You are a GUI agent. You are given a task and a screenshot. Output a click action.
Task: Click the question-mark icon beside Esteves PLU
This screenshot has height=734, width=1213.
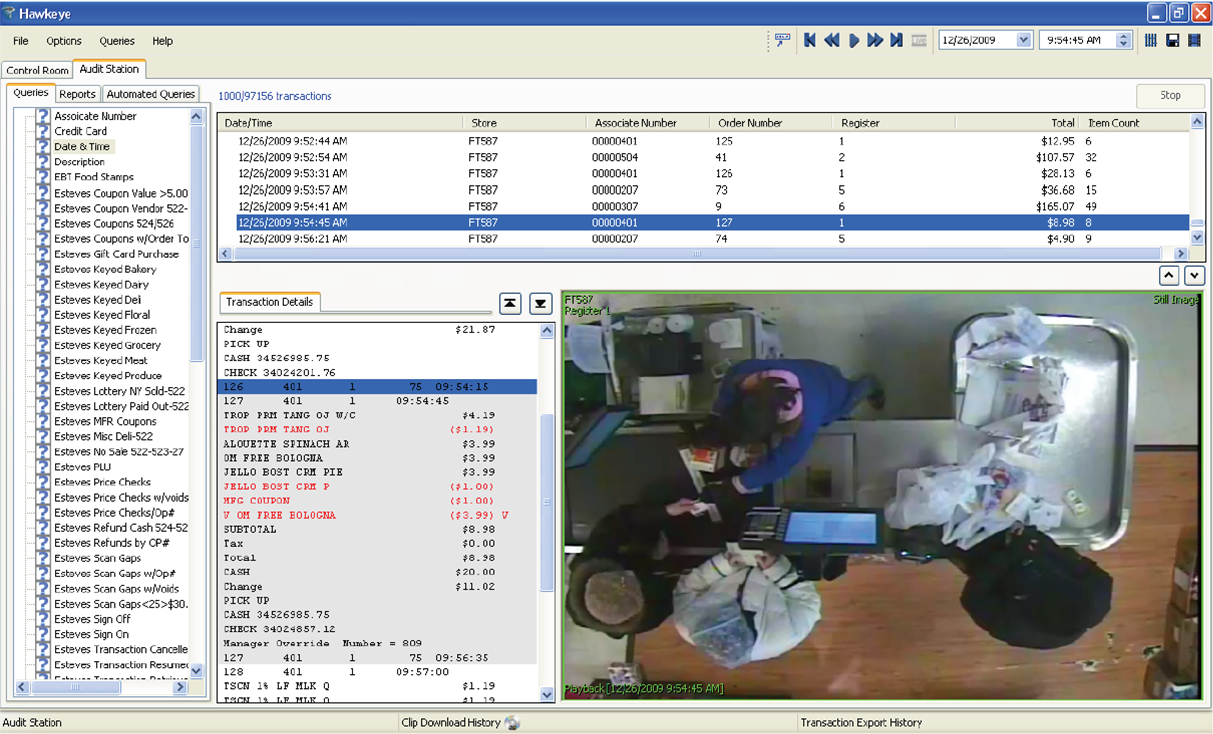click(x=43, y=467)
